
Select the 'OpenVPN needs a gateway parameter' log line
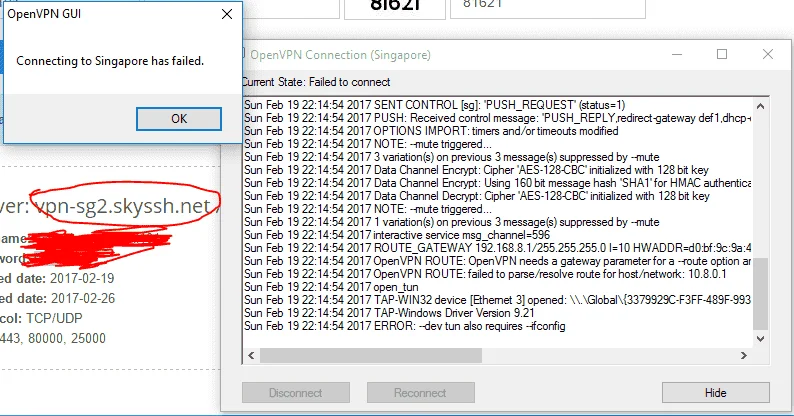497,261
